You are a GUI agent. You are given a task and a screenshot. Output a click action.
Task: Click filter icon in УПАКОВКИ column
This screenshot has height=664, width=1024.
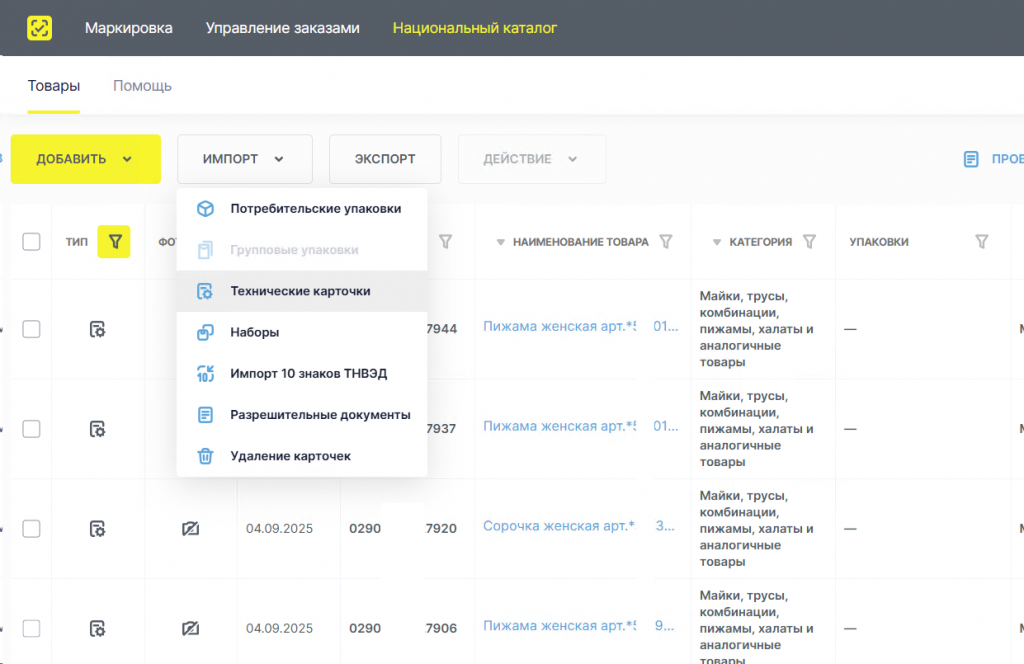tap(981, 241)
